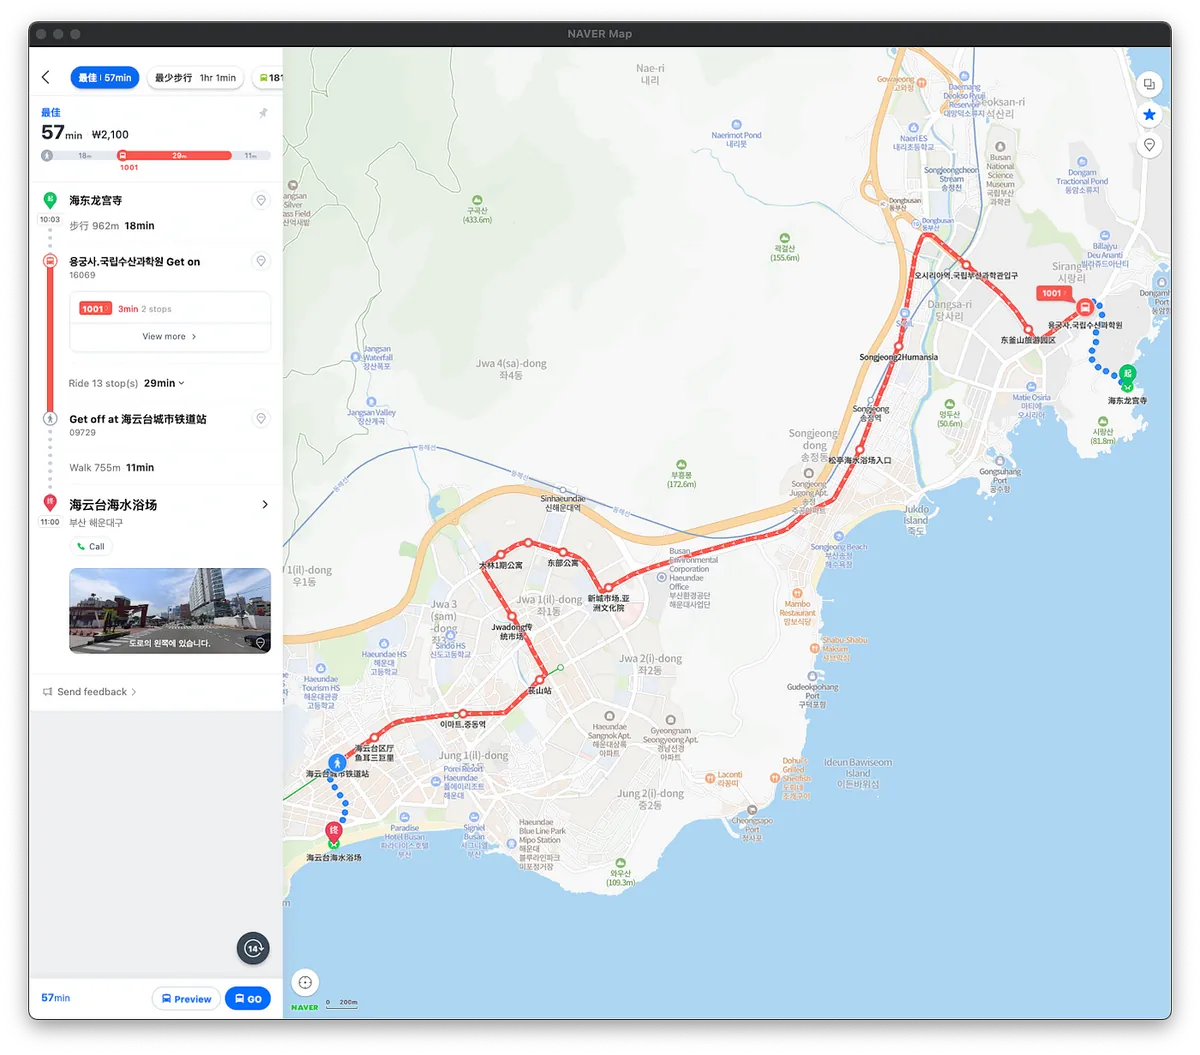The width and height of the screenshot is (1200, 1055).
Task: Toggle the blue star favorites button
Action: pos(1149,115)
